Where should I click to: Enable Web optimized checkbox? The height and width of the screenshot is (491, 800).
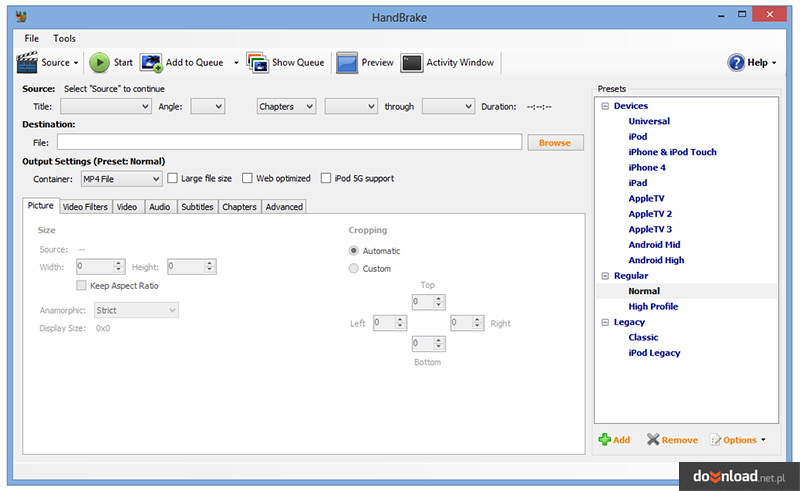click(247, 178)
